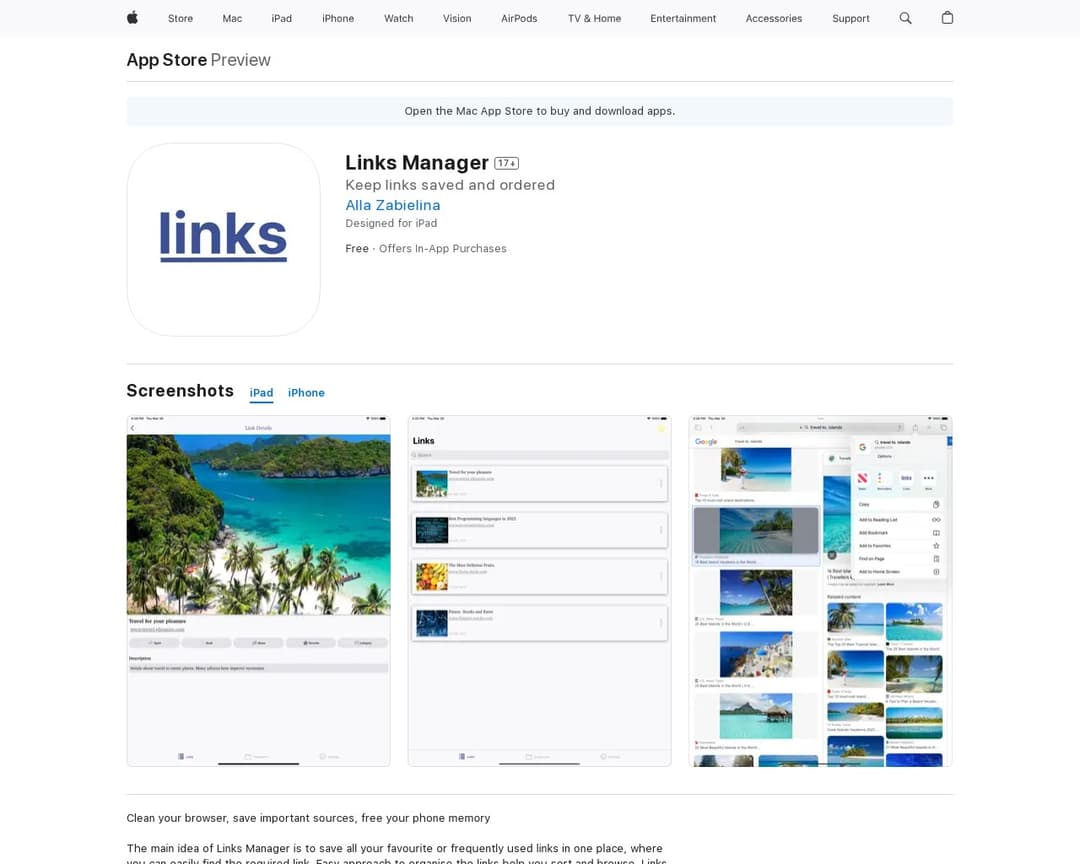Image resolution: width=1080 pixels, height=864 pixels.
Task: Select the News app icon in the share sheet screenshot
Action: coord(862,477)
